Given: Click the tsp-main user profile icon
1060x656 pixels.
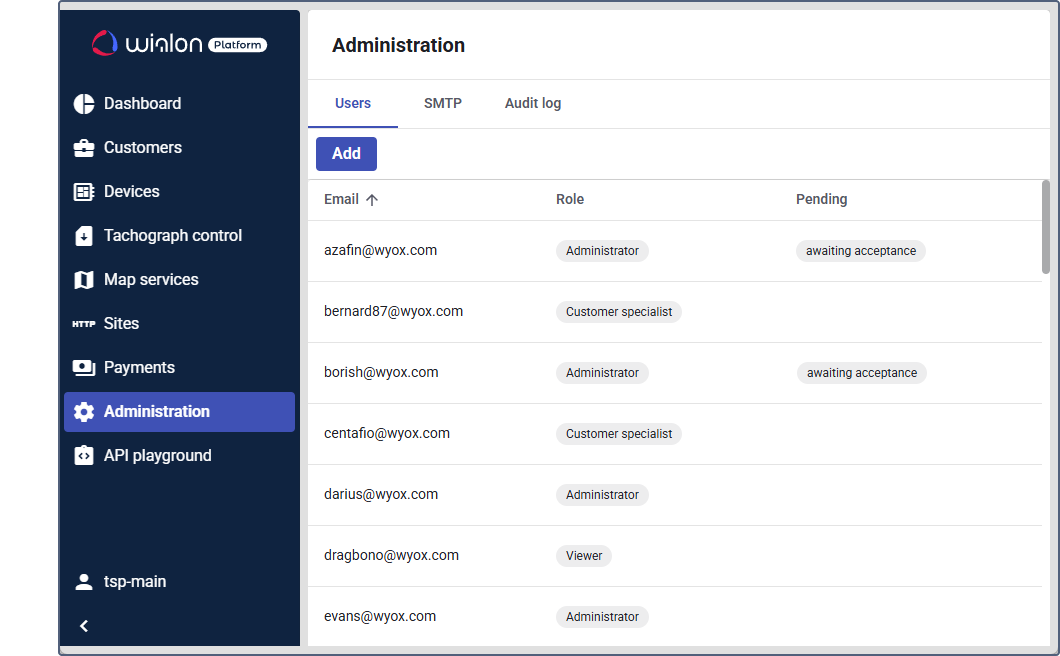Looking at the screenshot, I should (84, 582).
